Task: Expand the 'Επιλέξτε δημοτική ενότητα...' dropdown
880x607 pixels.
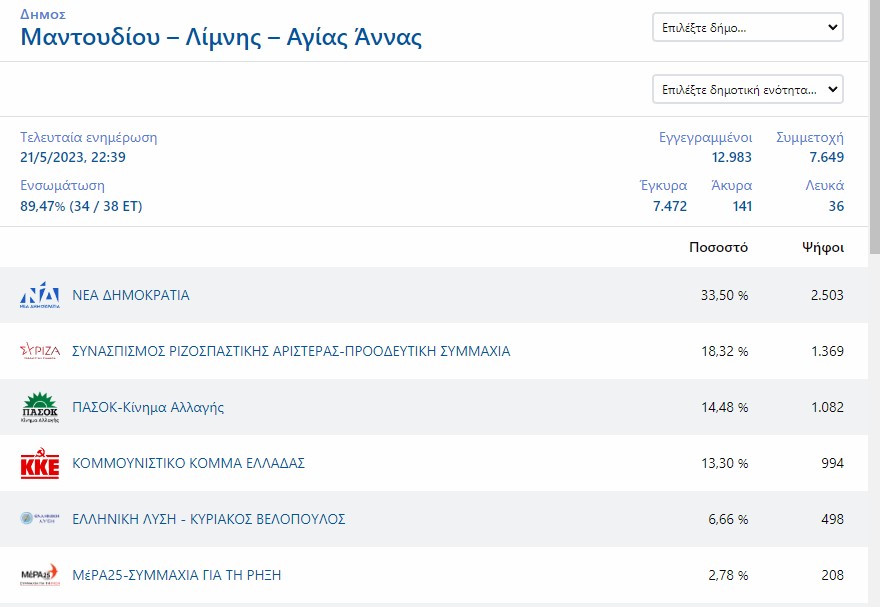Action: pyautogui.click(x=747, y=89)
